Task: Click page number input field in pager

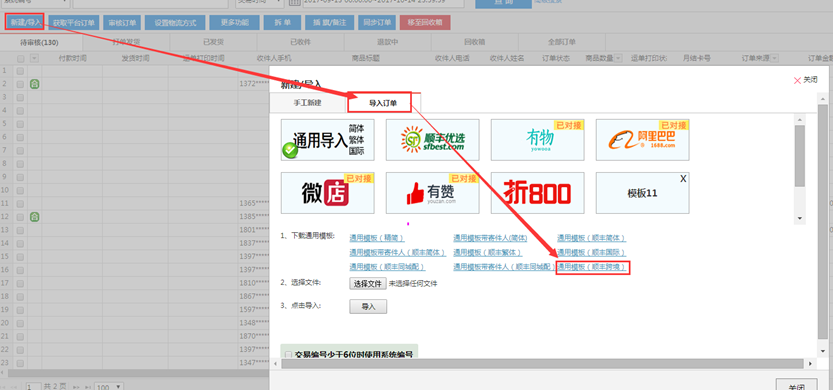Action: point(33,387)
